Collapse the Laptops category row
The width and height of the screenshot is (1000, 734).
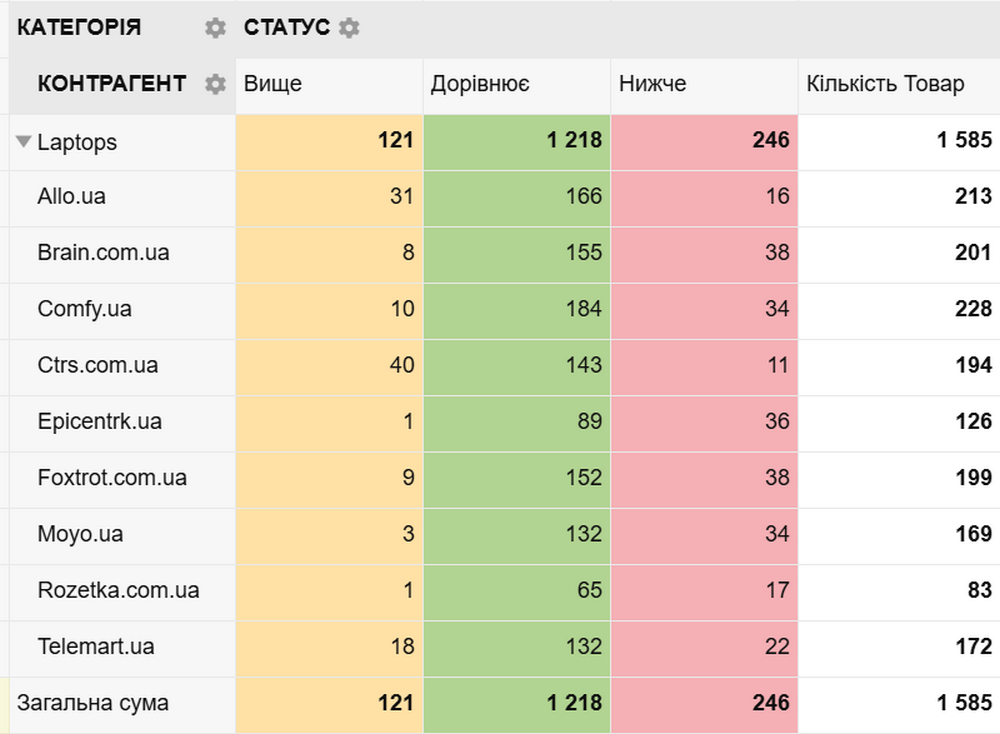(x=24, y=142)
